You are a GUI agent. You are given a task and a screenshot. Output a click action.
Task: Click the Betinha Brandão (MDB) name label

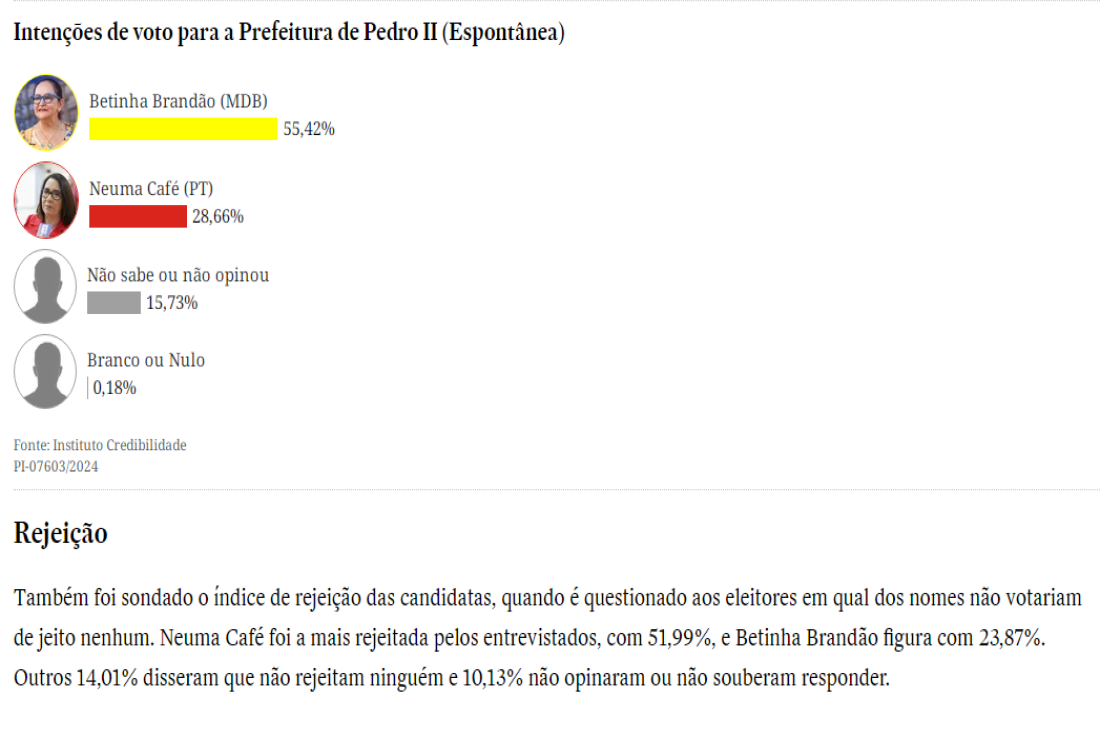coord(178,102)
